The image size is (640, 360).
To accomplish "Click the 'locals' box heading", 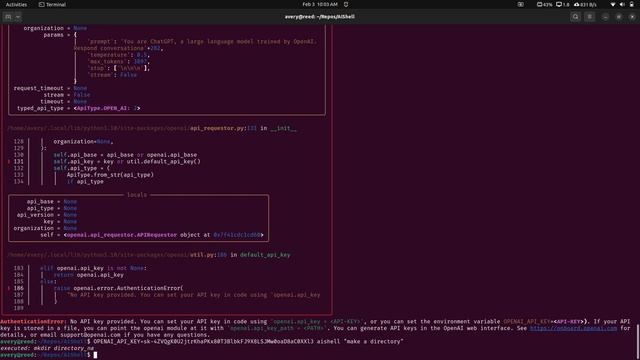I will tap(137, 195).
